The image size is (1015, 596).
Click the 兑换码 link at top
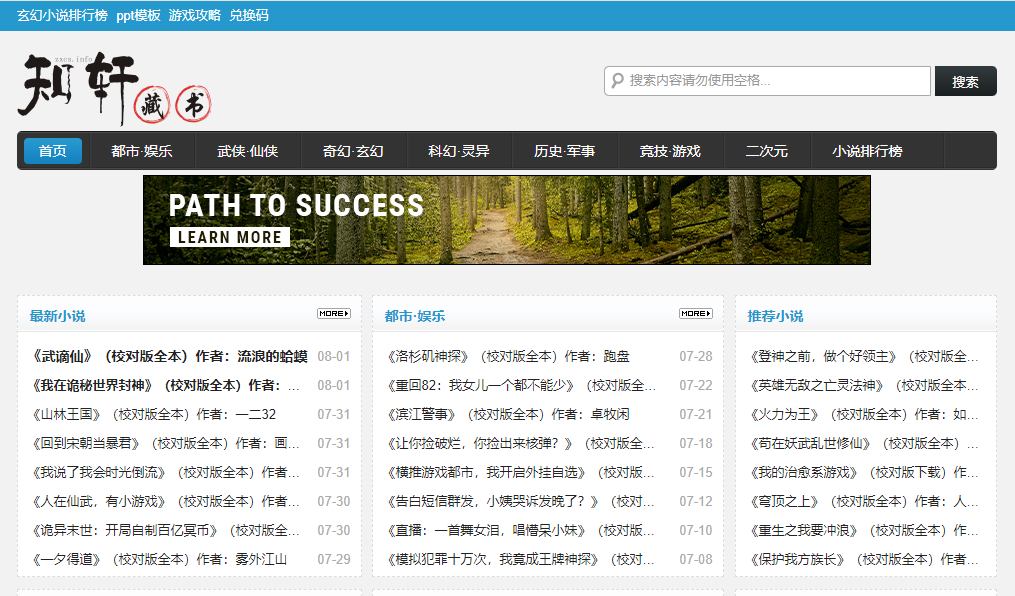pyautogui.click(x=249, y=15)
